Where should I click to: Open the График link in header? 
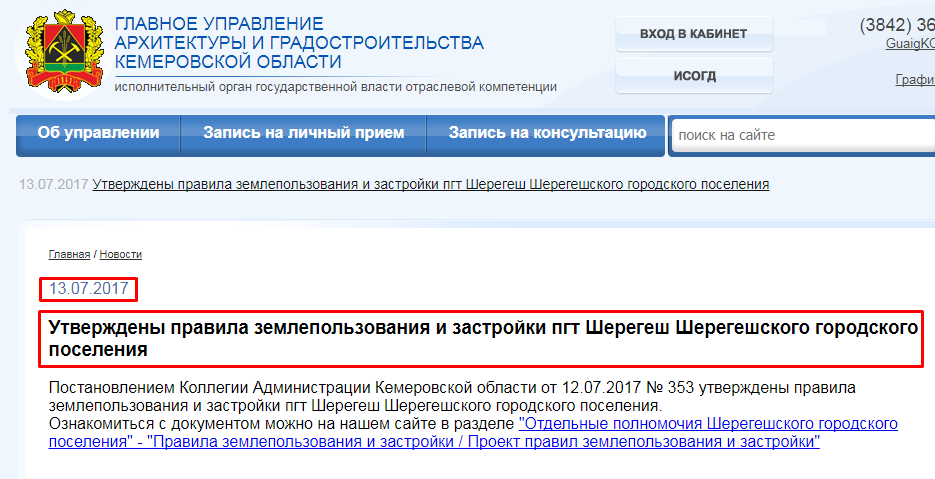[x=915, y=80]
